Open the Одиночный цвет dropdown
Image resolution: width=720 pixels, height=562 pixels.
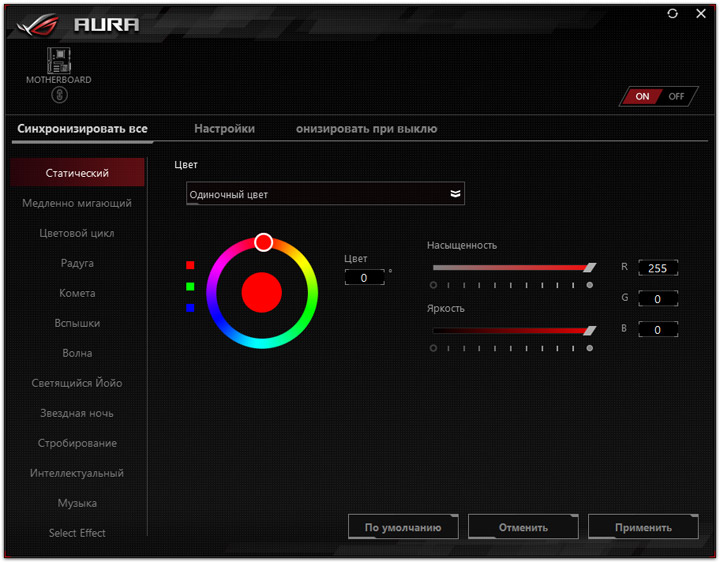pyautogui.click(x=325, y=194)
